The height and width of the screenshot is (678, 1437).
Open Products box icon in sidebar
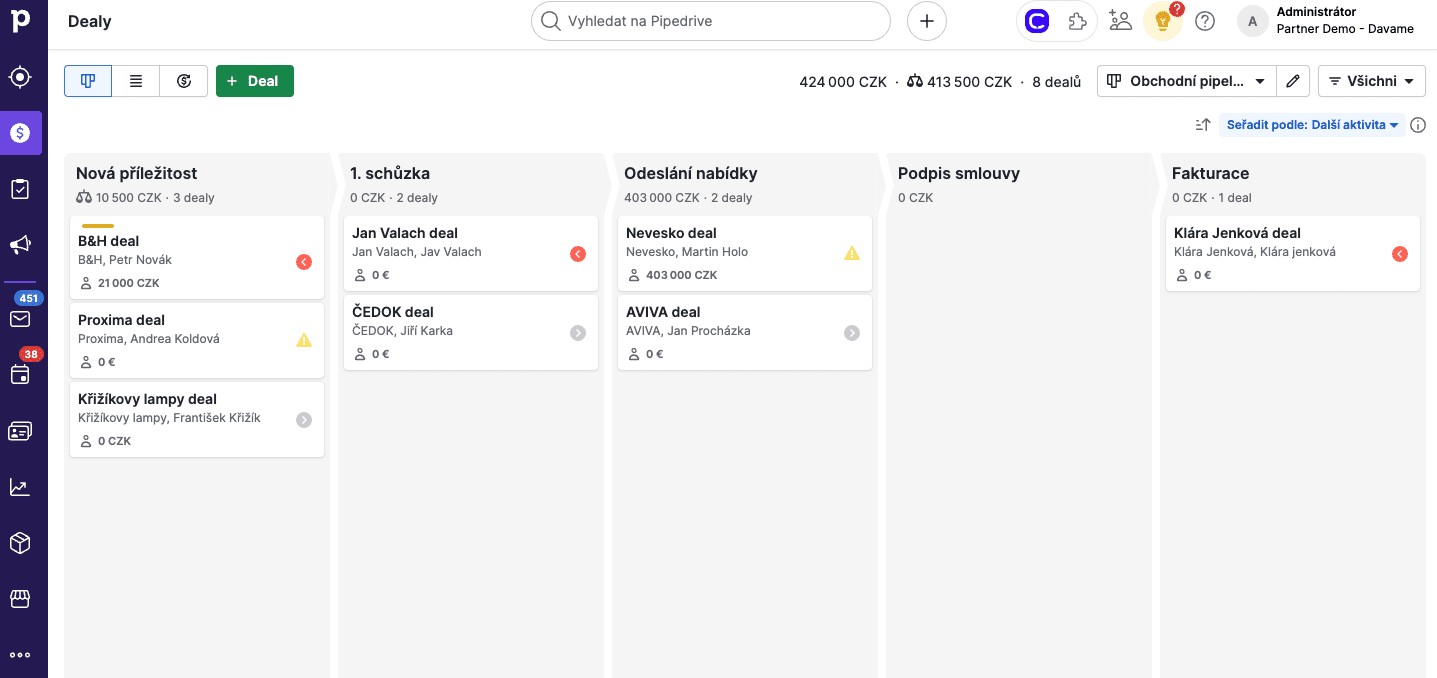(20, 543)
